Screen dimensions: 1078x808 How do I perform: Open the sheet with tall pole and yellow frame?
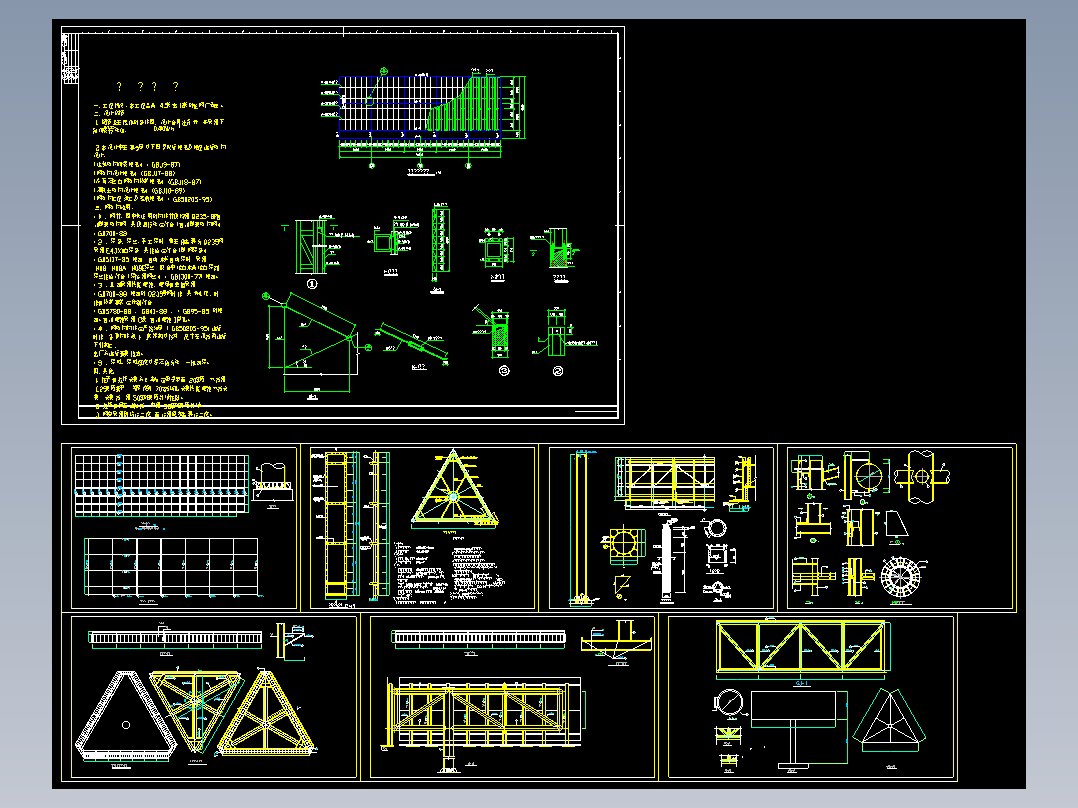[x=661, y=527]
